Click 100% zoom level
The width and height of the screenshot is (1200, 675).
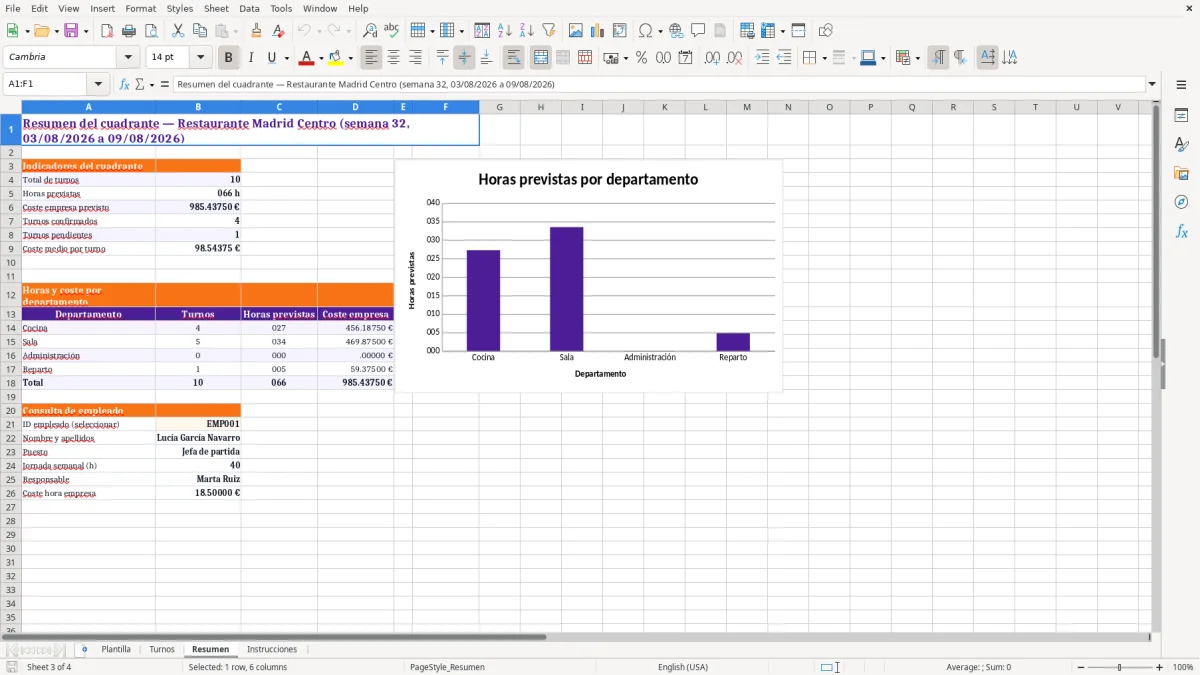pos(1182,667)
